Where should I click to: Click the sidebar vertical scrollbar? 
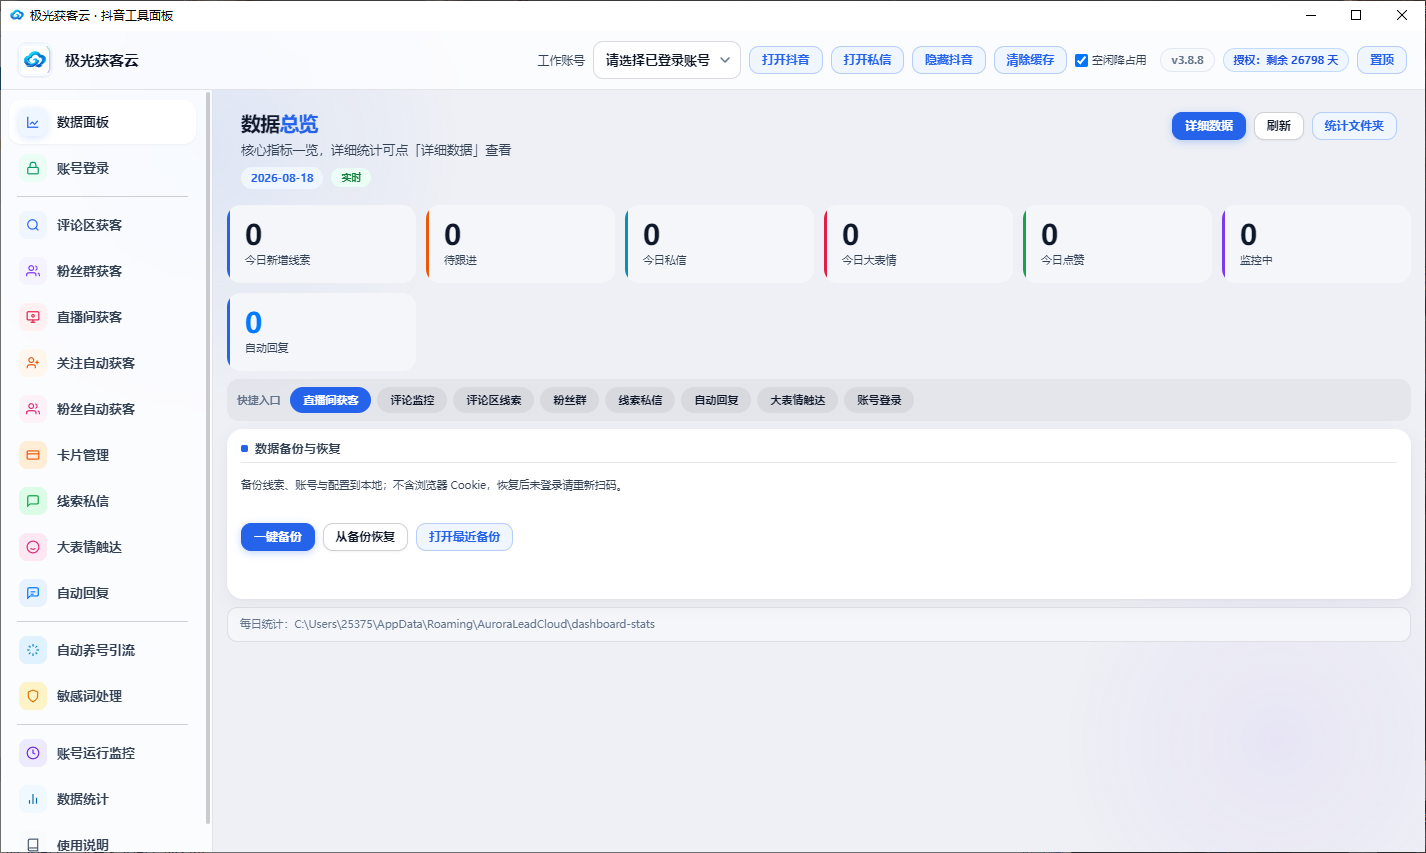[x=208, y=458]
